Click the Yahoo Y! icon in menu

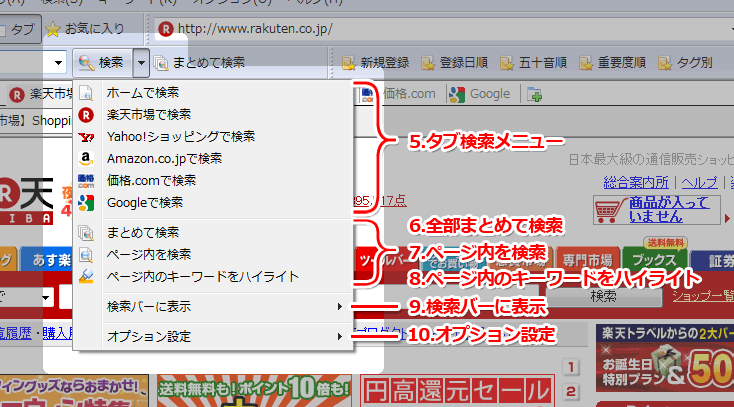86,137
